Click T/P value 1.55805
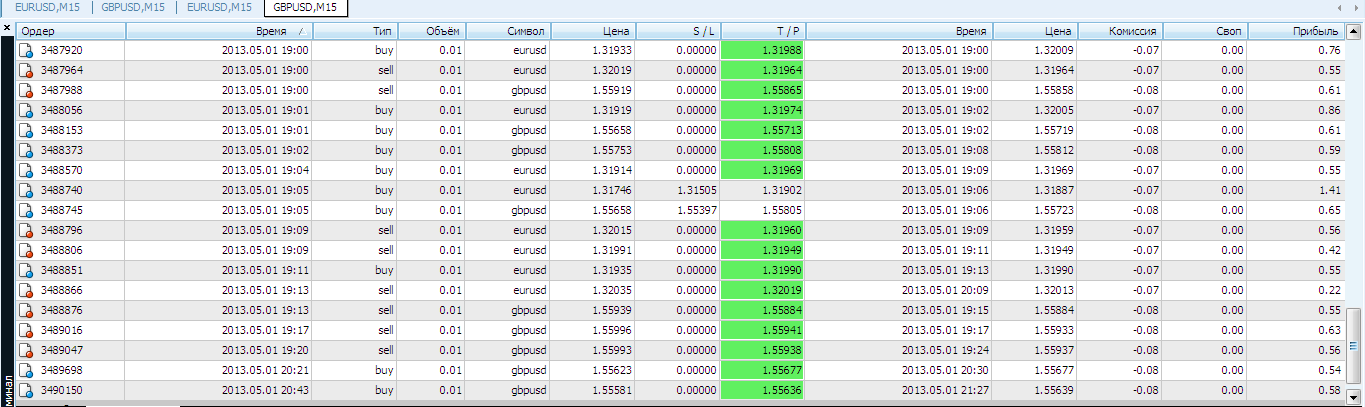The image size is (1365, 407). coord(781,210)
